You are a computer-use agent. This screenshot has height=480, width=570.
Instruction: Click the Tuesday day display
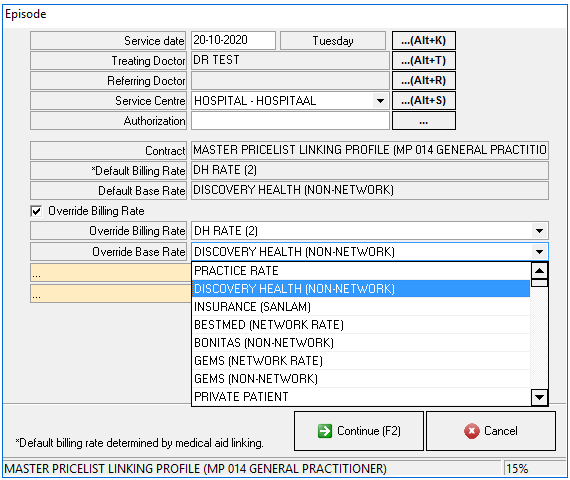(x=333, y=40)
